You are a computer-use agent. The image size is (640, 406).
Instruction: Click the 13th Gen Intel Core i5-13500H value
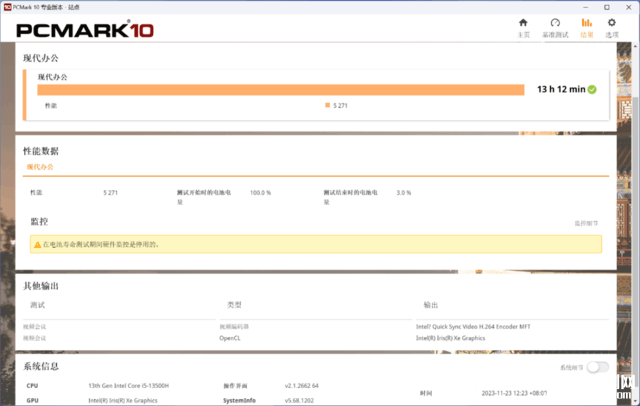point(129,386)
